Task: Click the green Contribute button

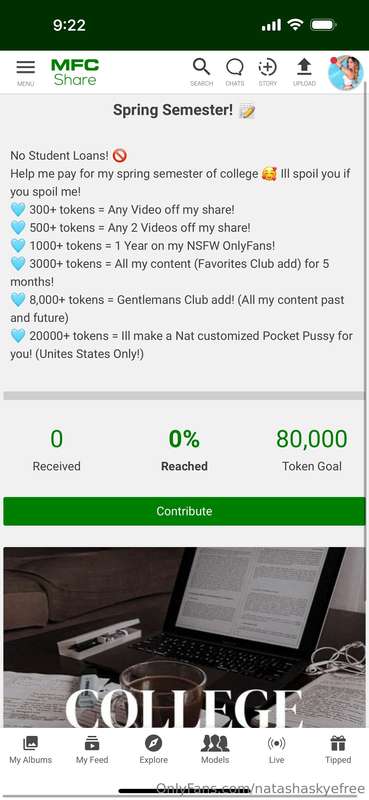Action: pos(184,511)
